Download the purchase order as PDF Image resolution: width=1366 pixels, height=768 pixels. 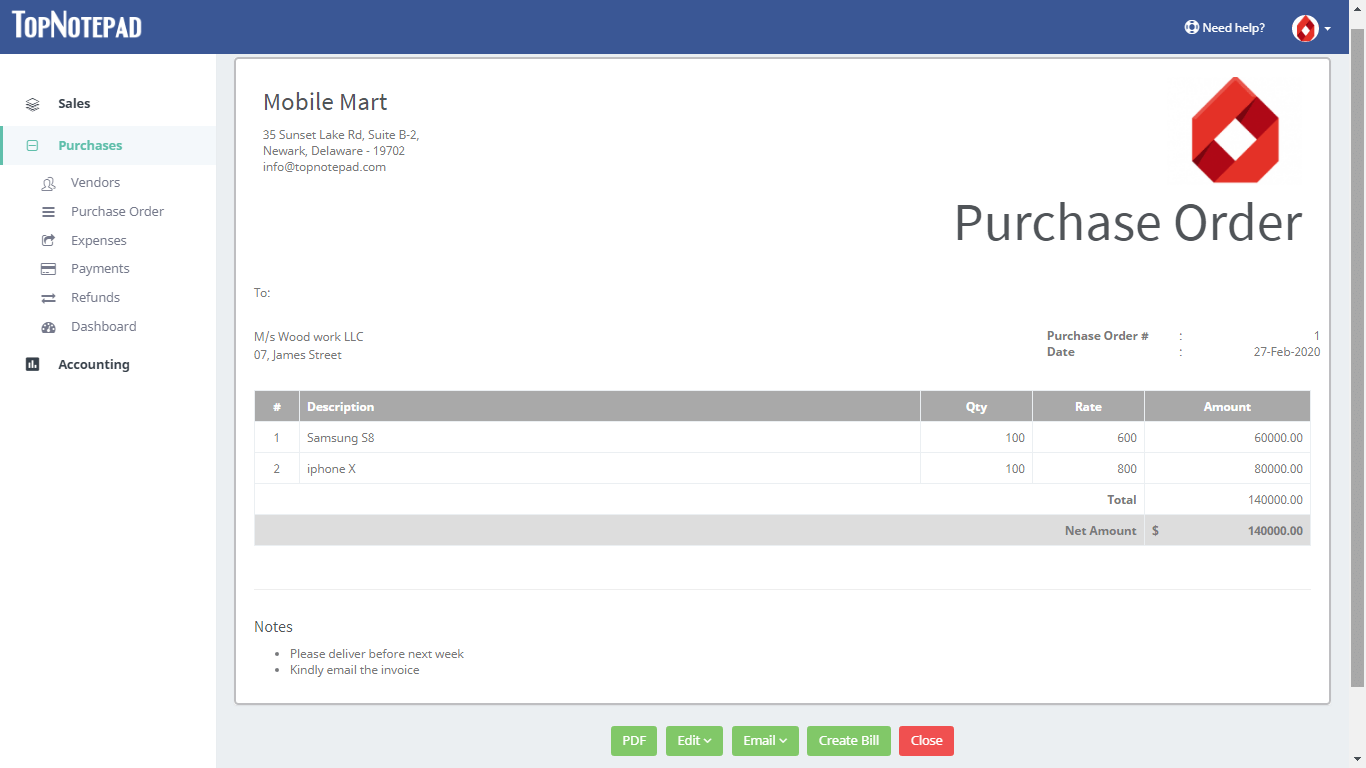click(634, 741)
